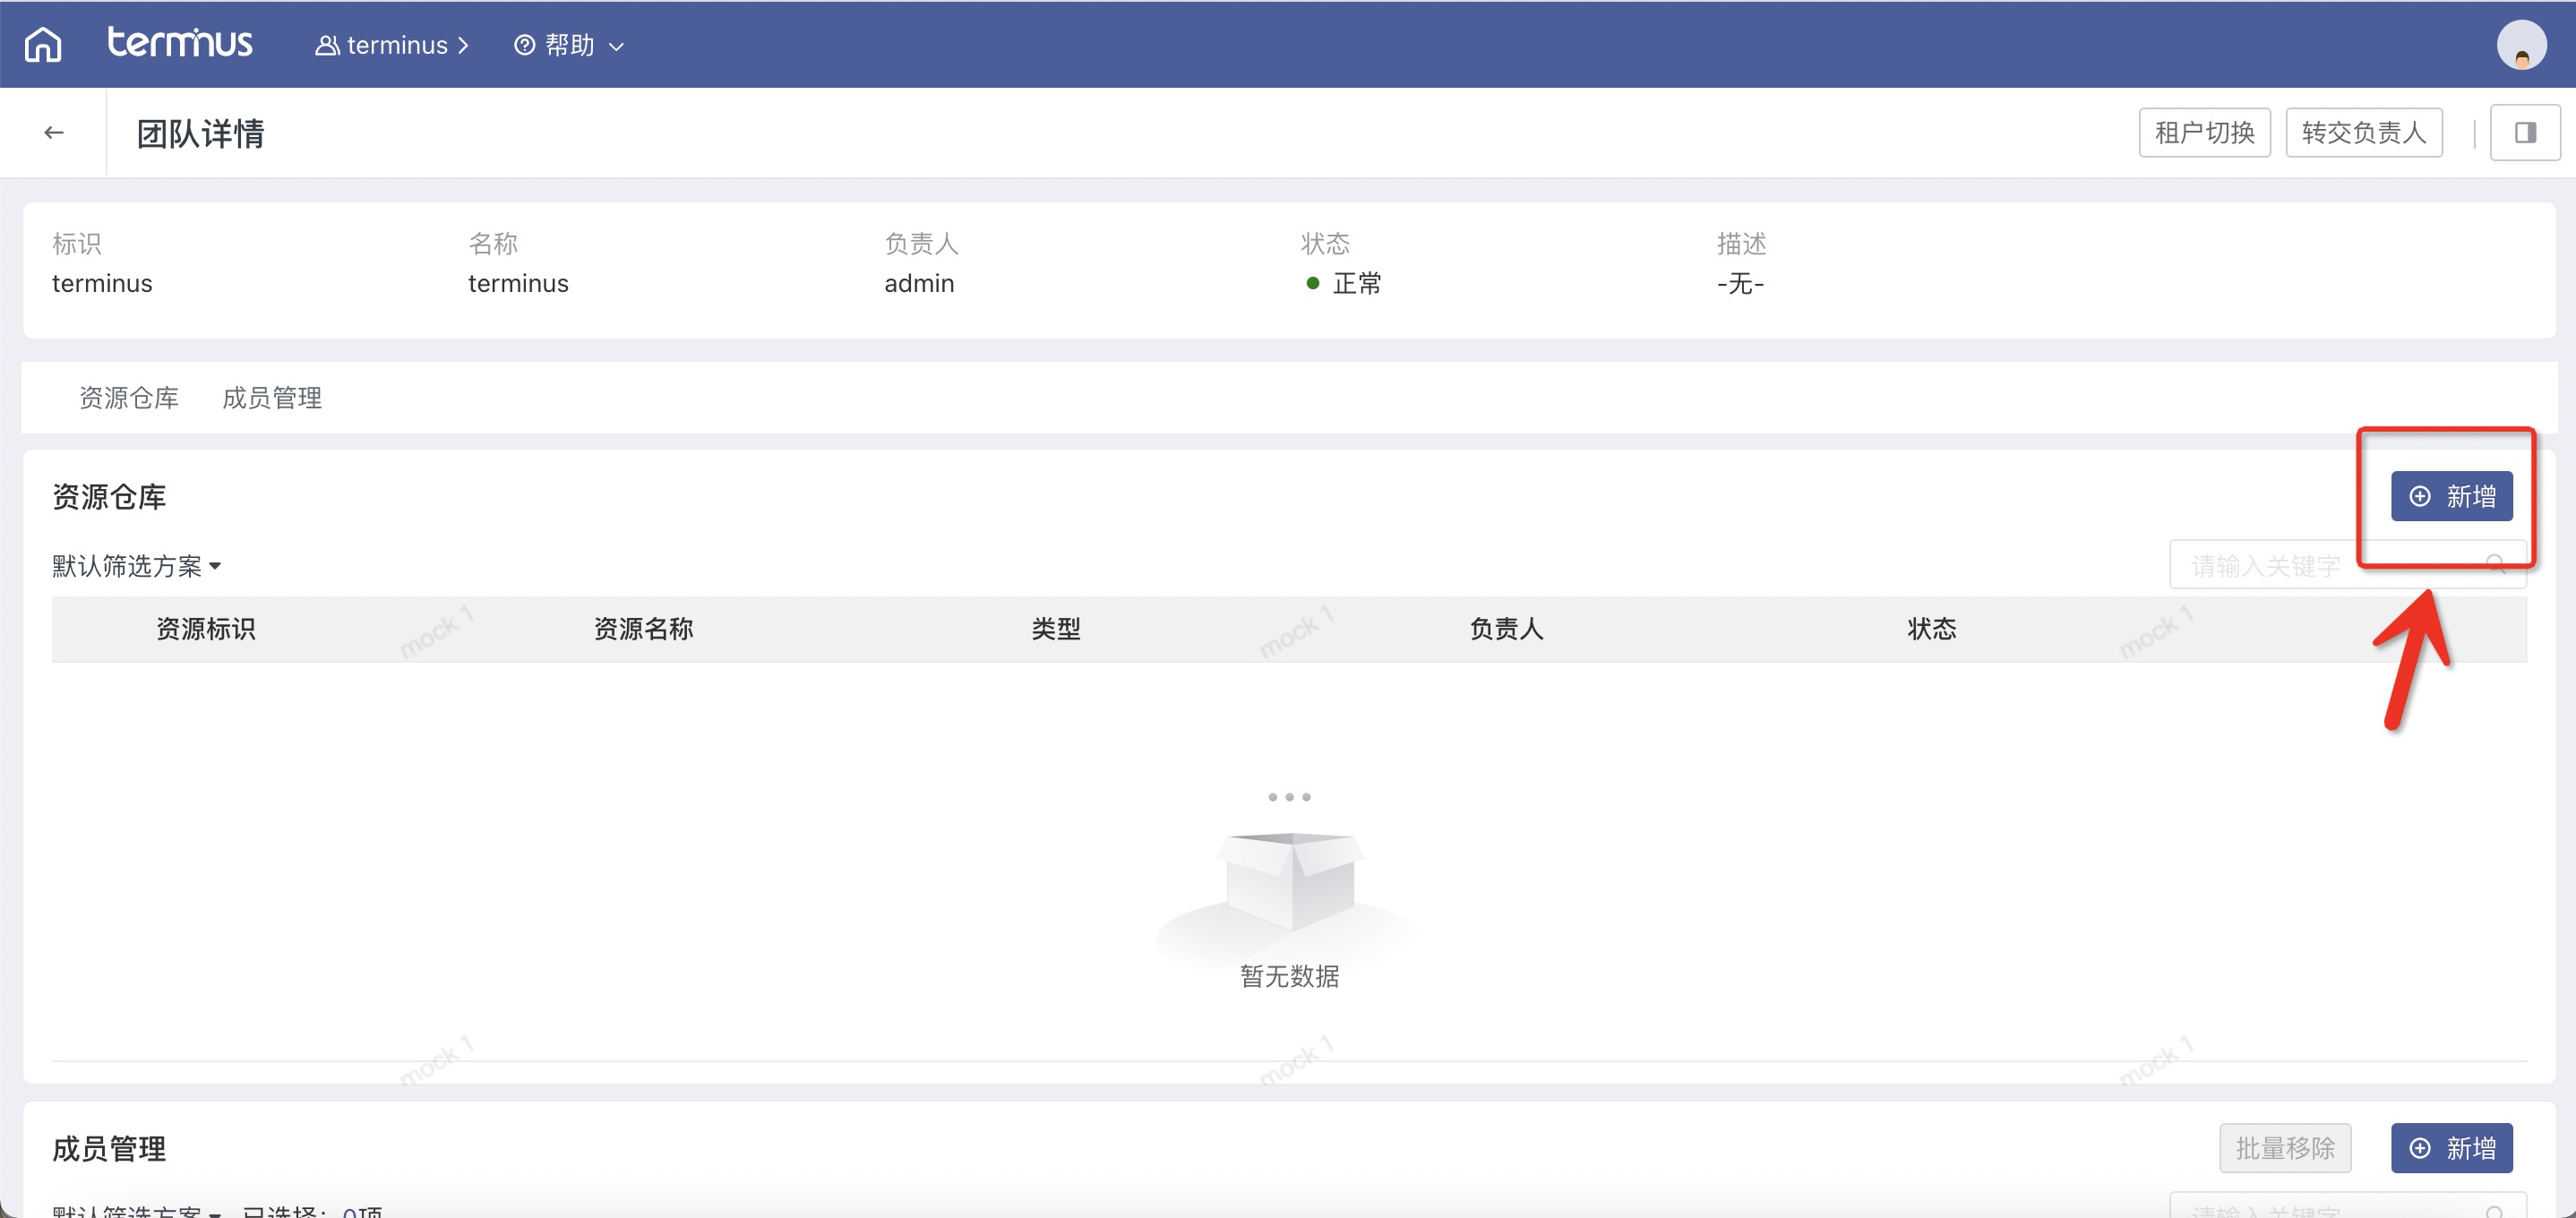Image resolution: width=2576 pixels, height=1218 pixels.
Task: Click the 租户切换 button
Action: tap(2204, 133)
